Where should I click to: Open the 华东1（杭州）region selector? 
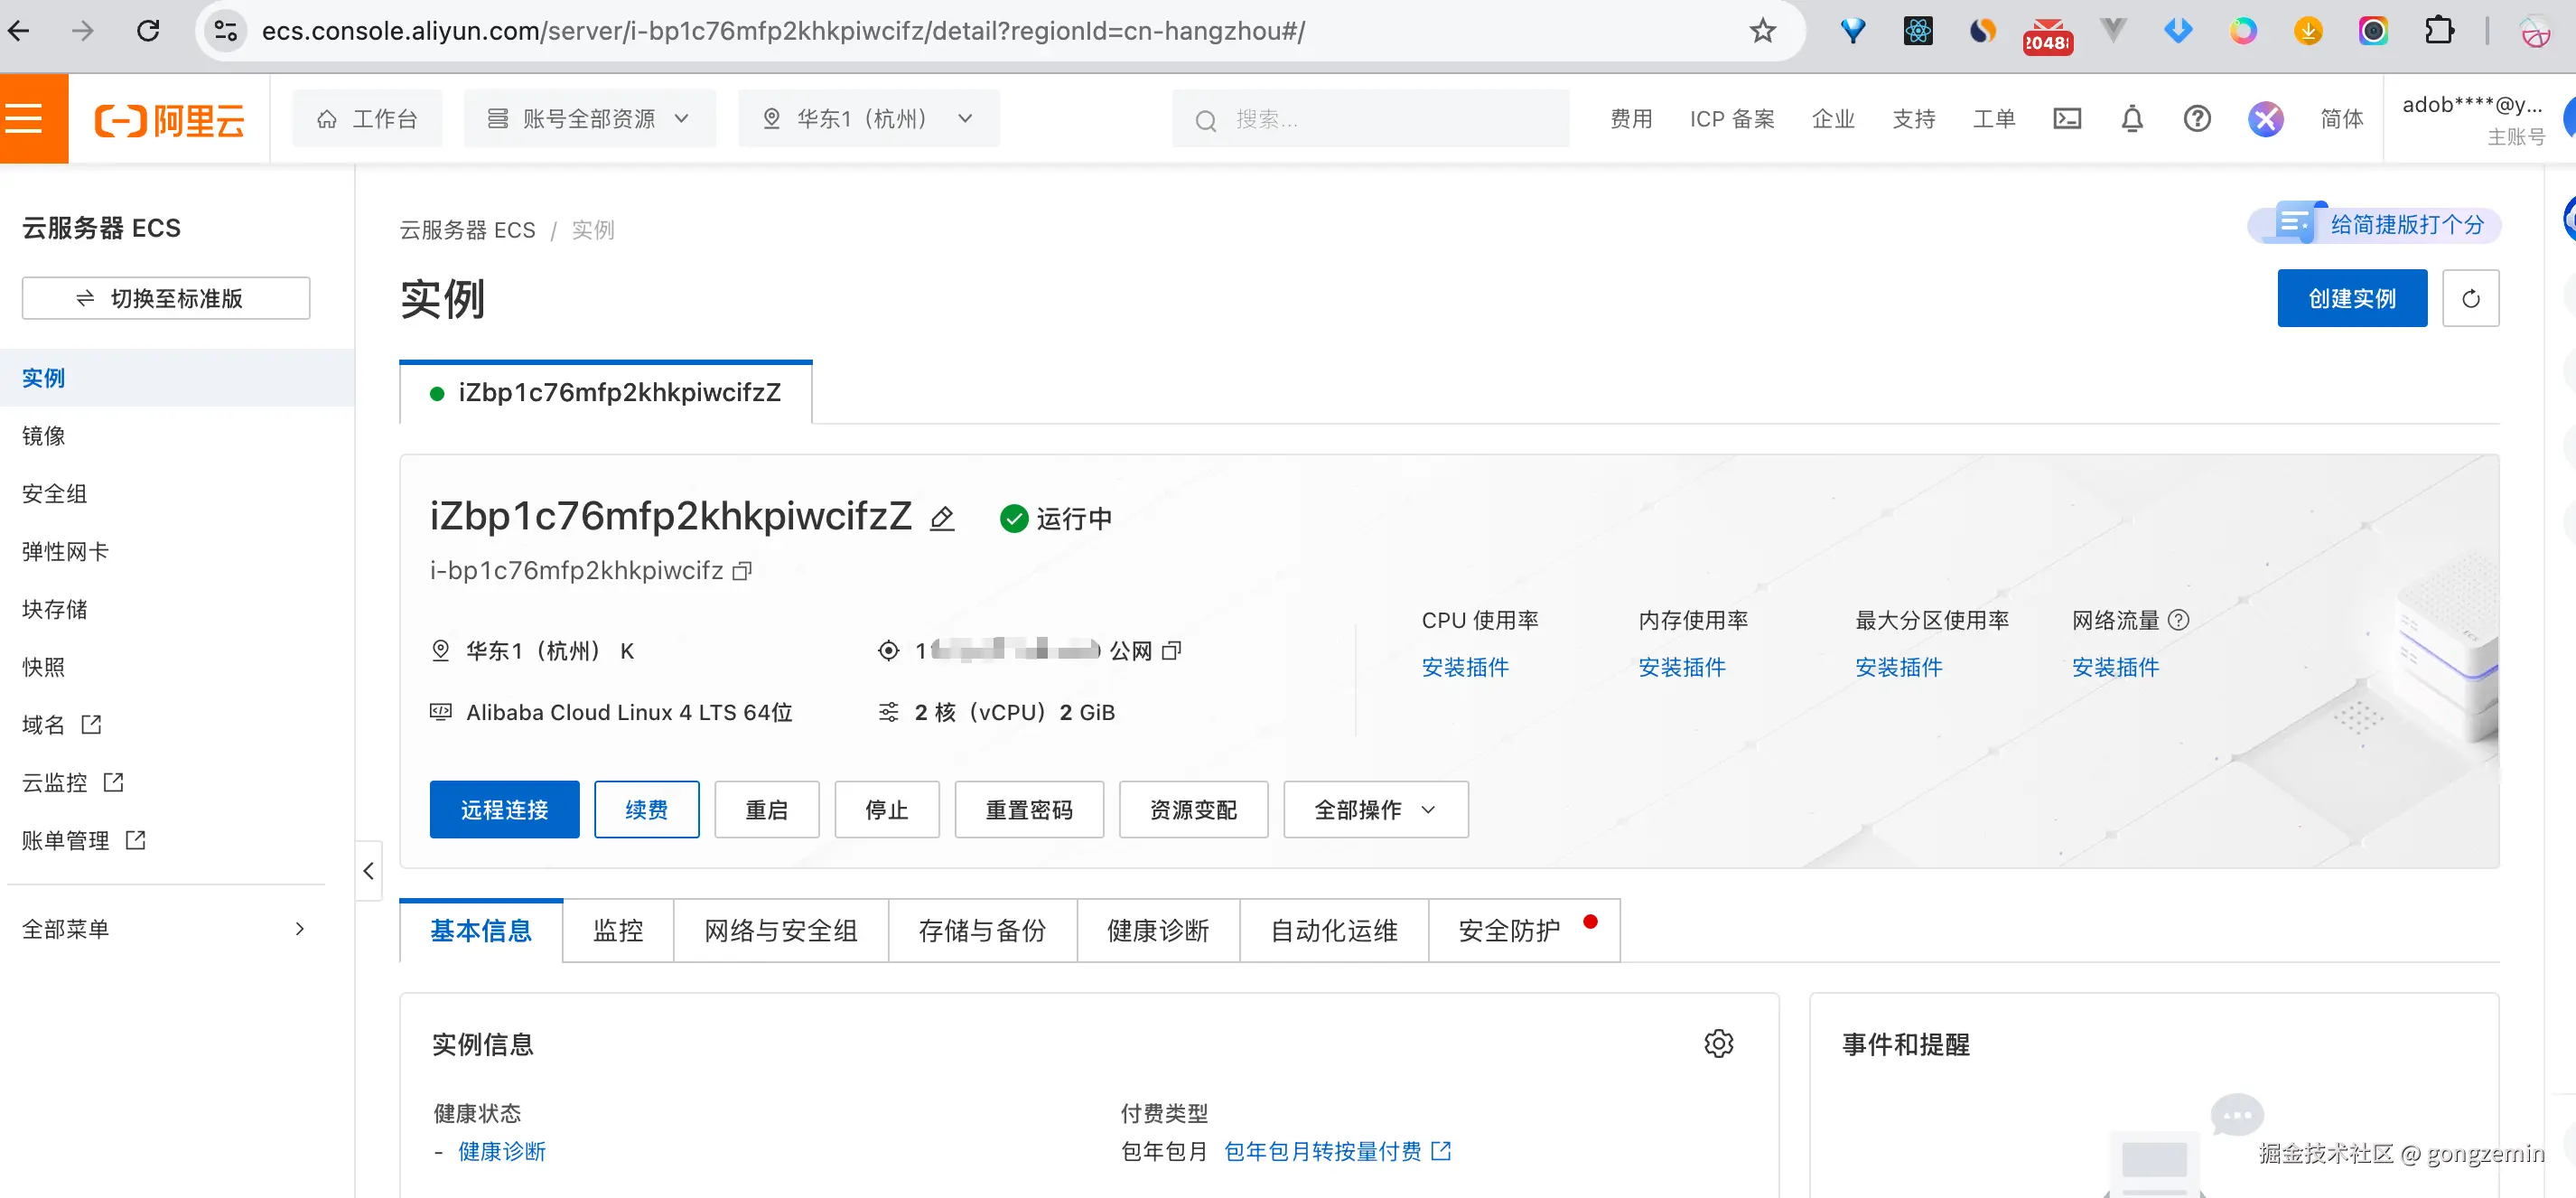point(868,119)
